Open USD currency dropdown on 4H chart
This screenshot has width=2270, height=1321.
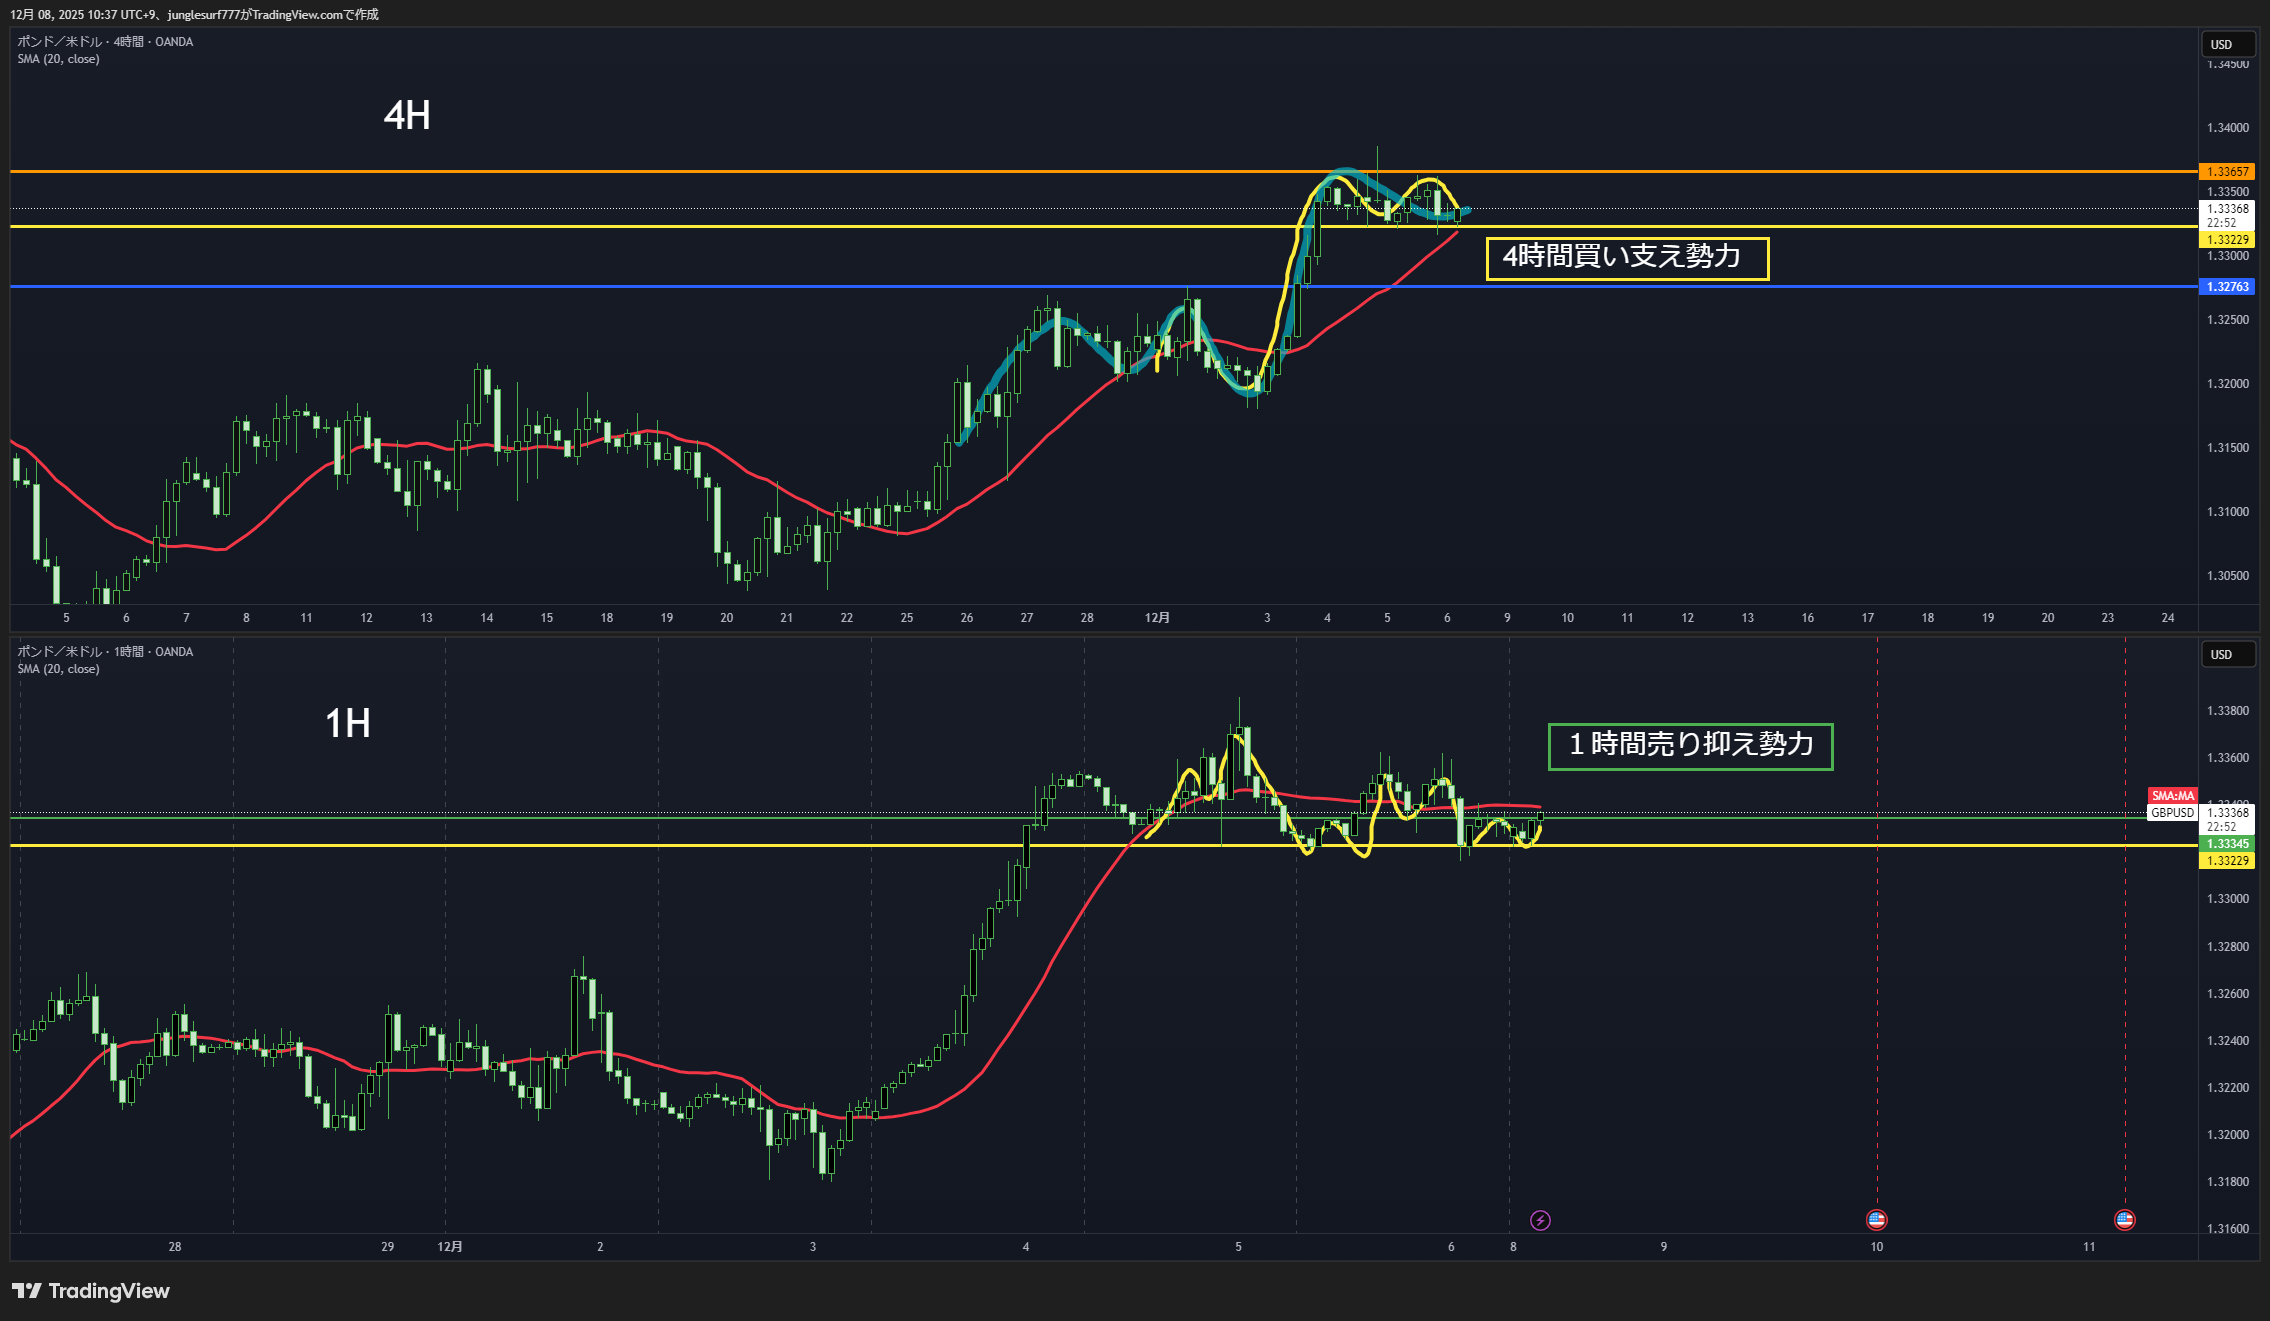click(2227, 44)
